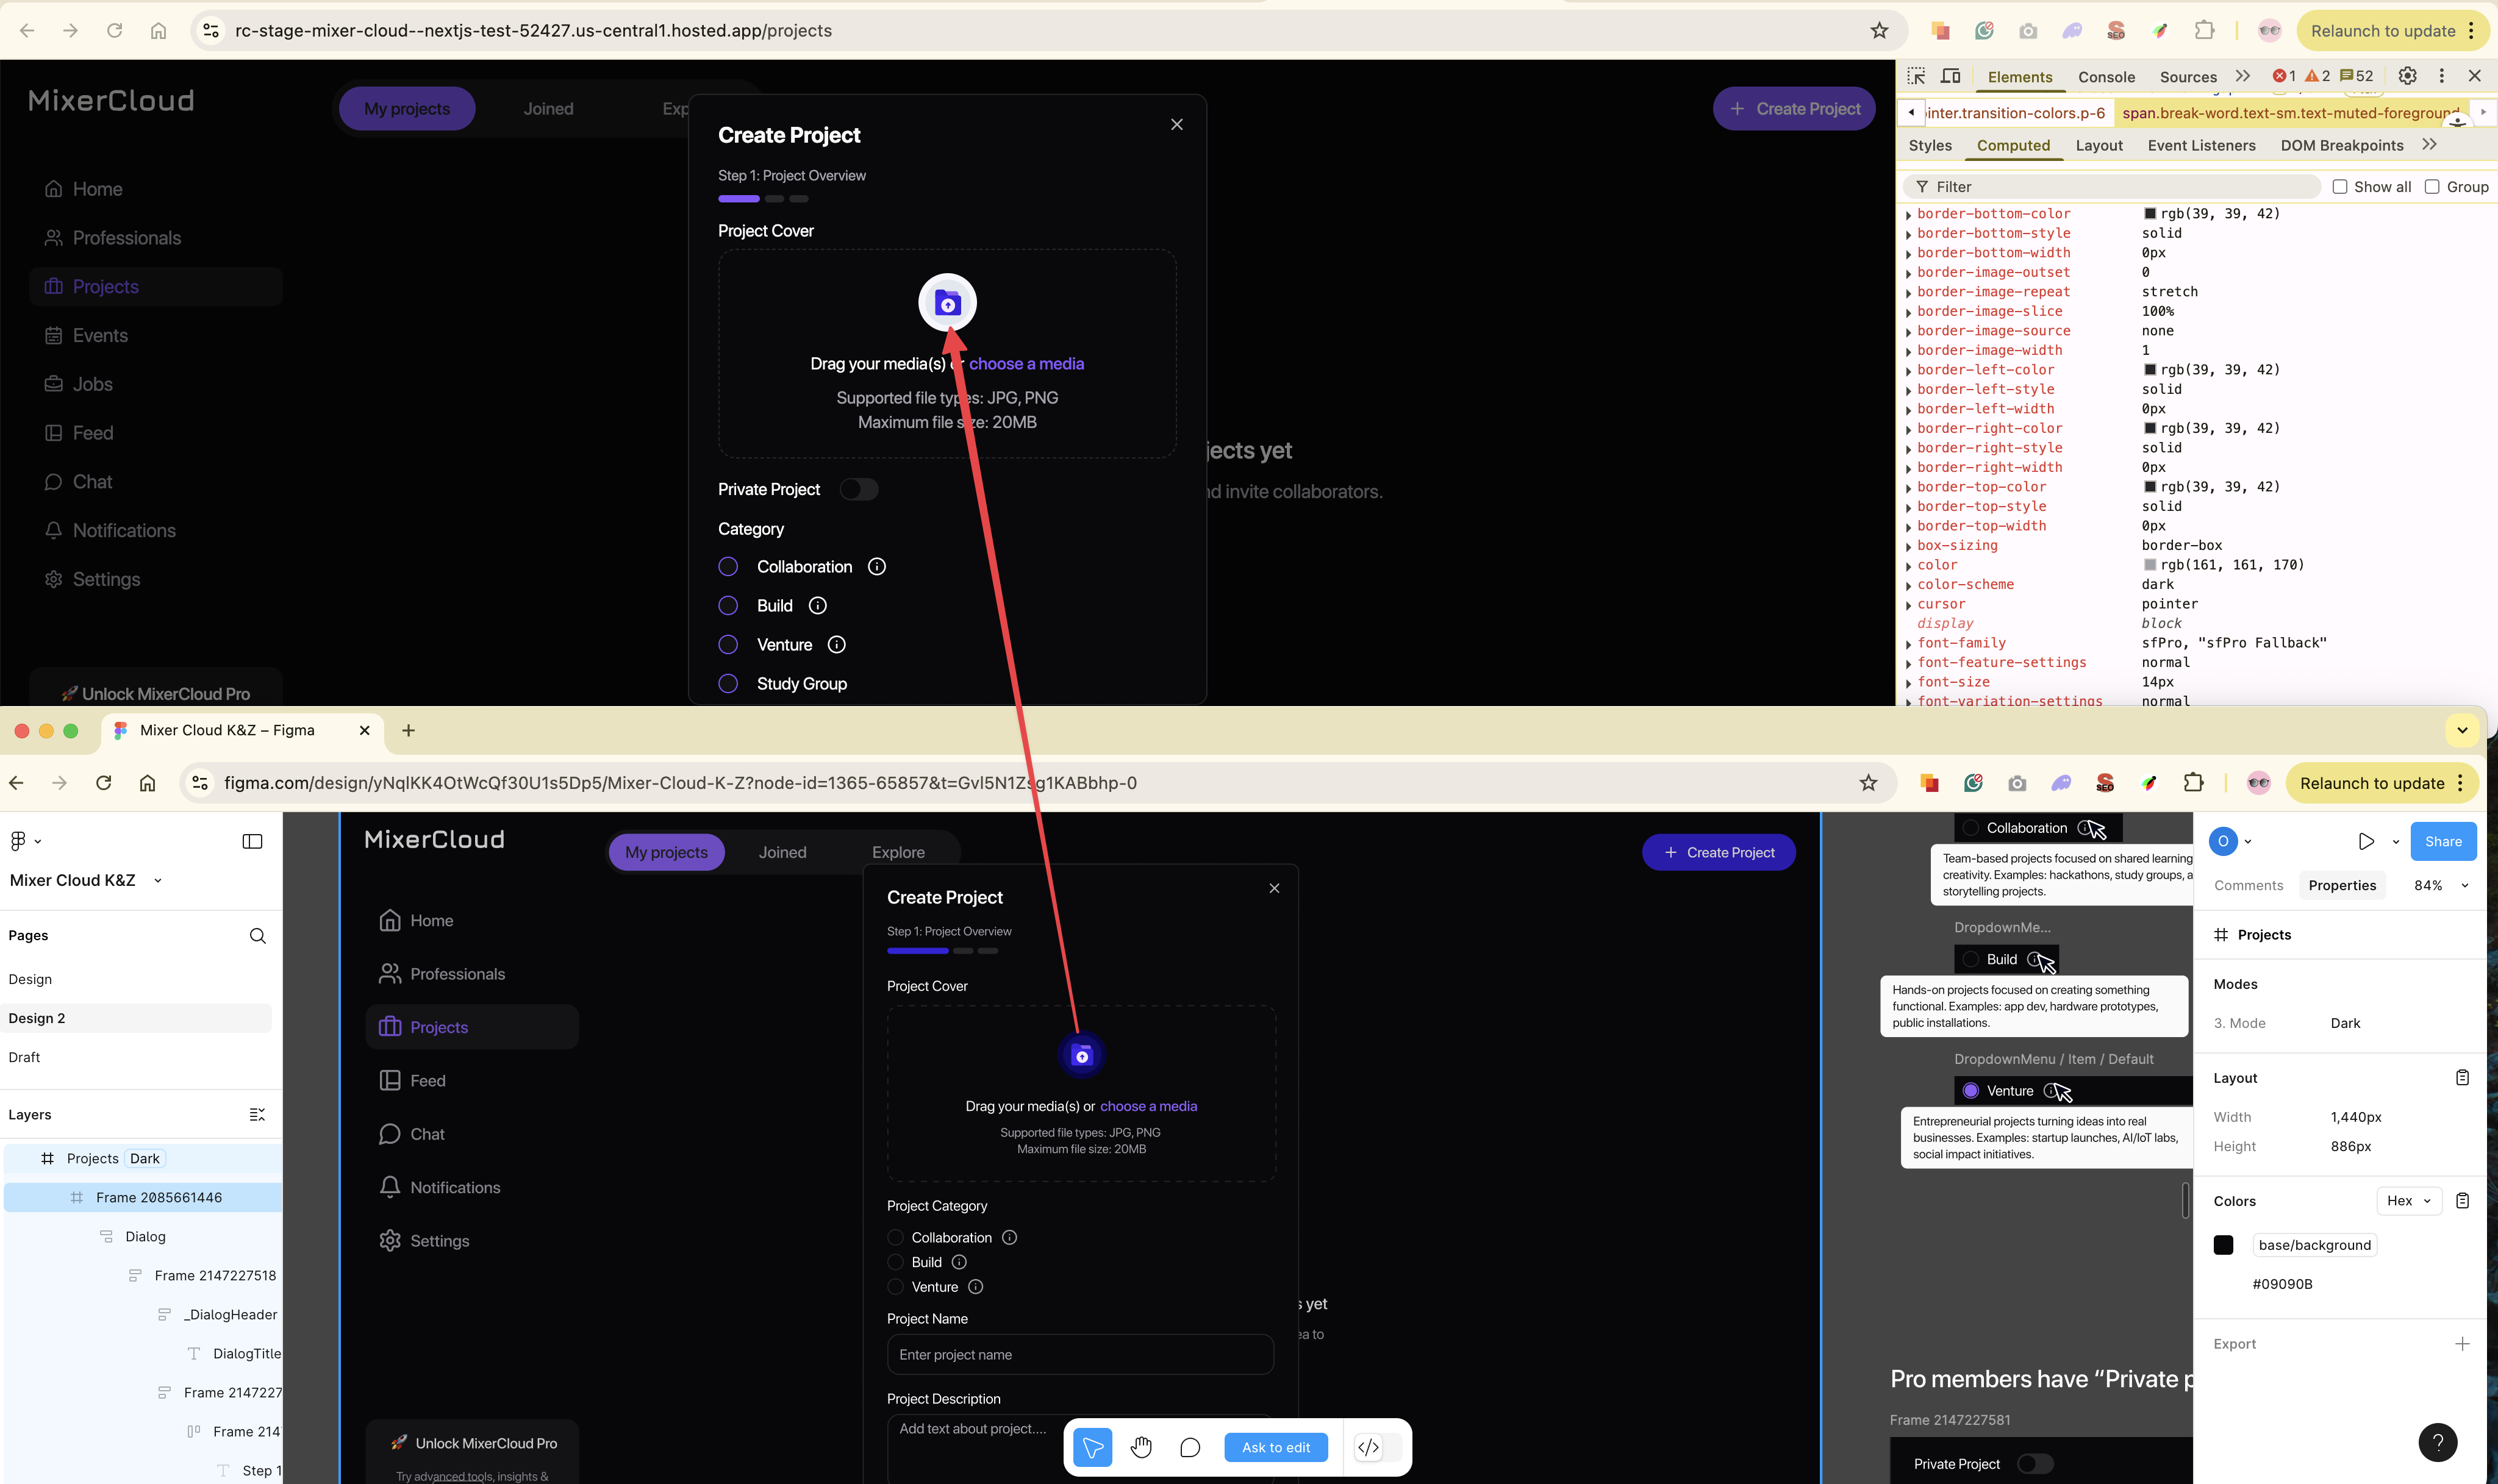Select the Figma move cursor tool
The height and width of the screenshot is (1484, 2498).
pyautogui.click(x=1092, y=1447)
